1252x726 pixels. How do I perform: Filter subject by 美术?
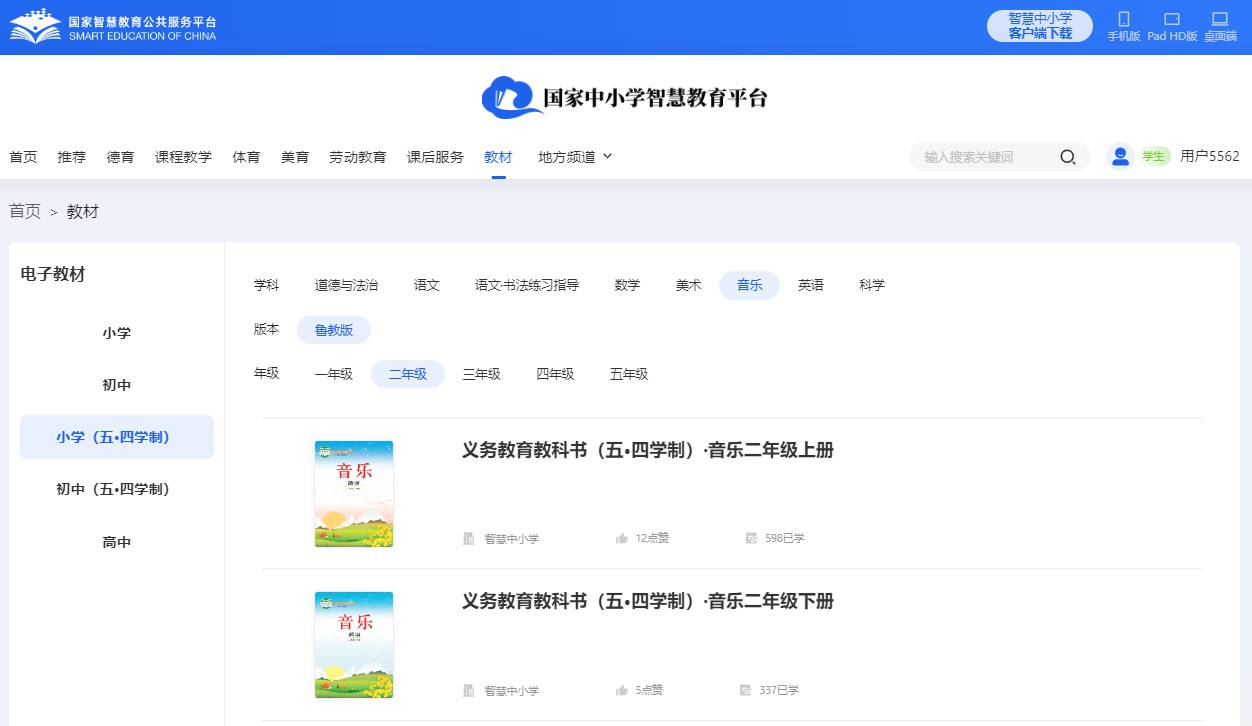[x=689, y=285]
